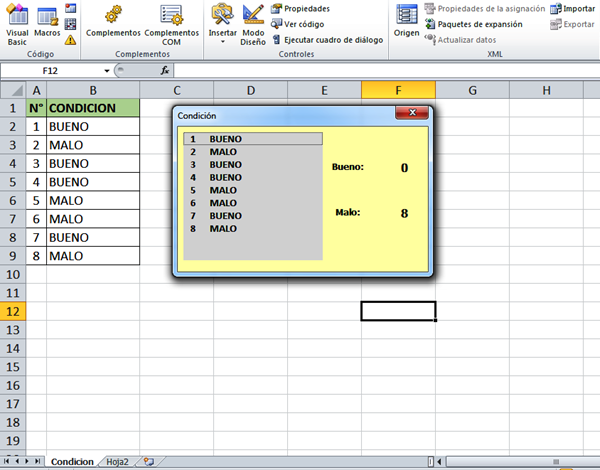Select column F header
The height and width of the screenshot is (470, 600).
click(x=398, y=90)
